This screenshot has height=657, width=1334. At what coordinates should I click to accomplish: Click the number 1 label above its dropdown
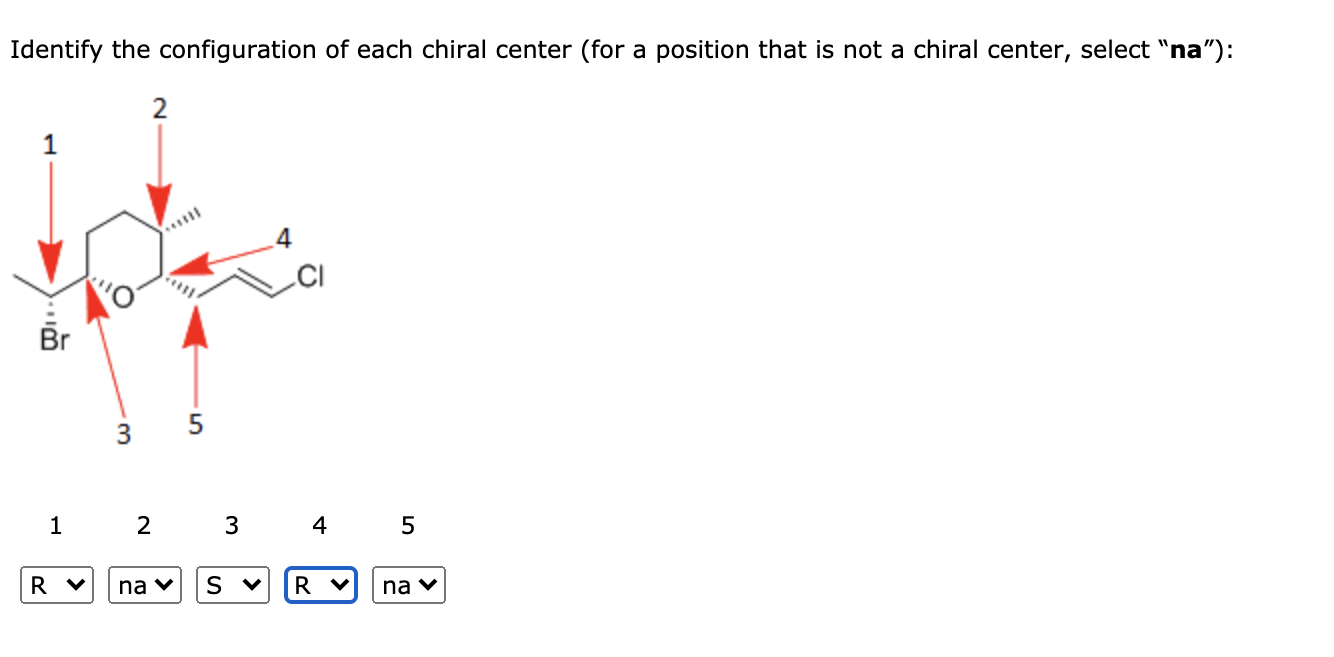click(x=55, y=525)
